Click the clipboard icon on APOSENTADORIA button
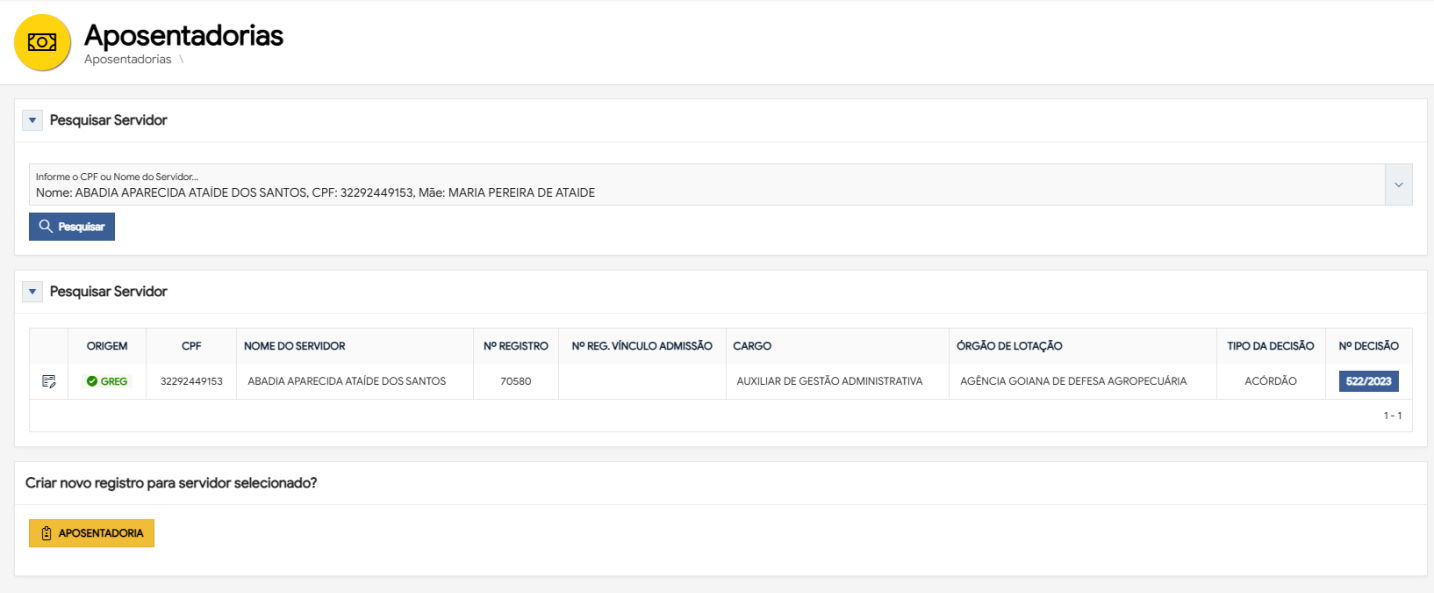Image resolution: width=1434 pixels, height=593 pixels. coord(46,533)
